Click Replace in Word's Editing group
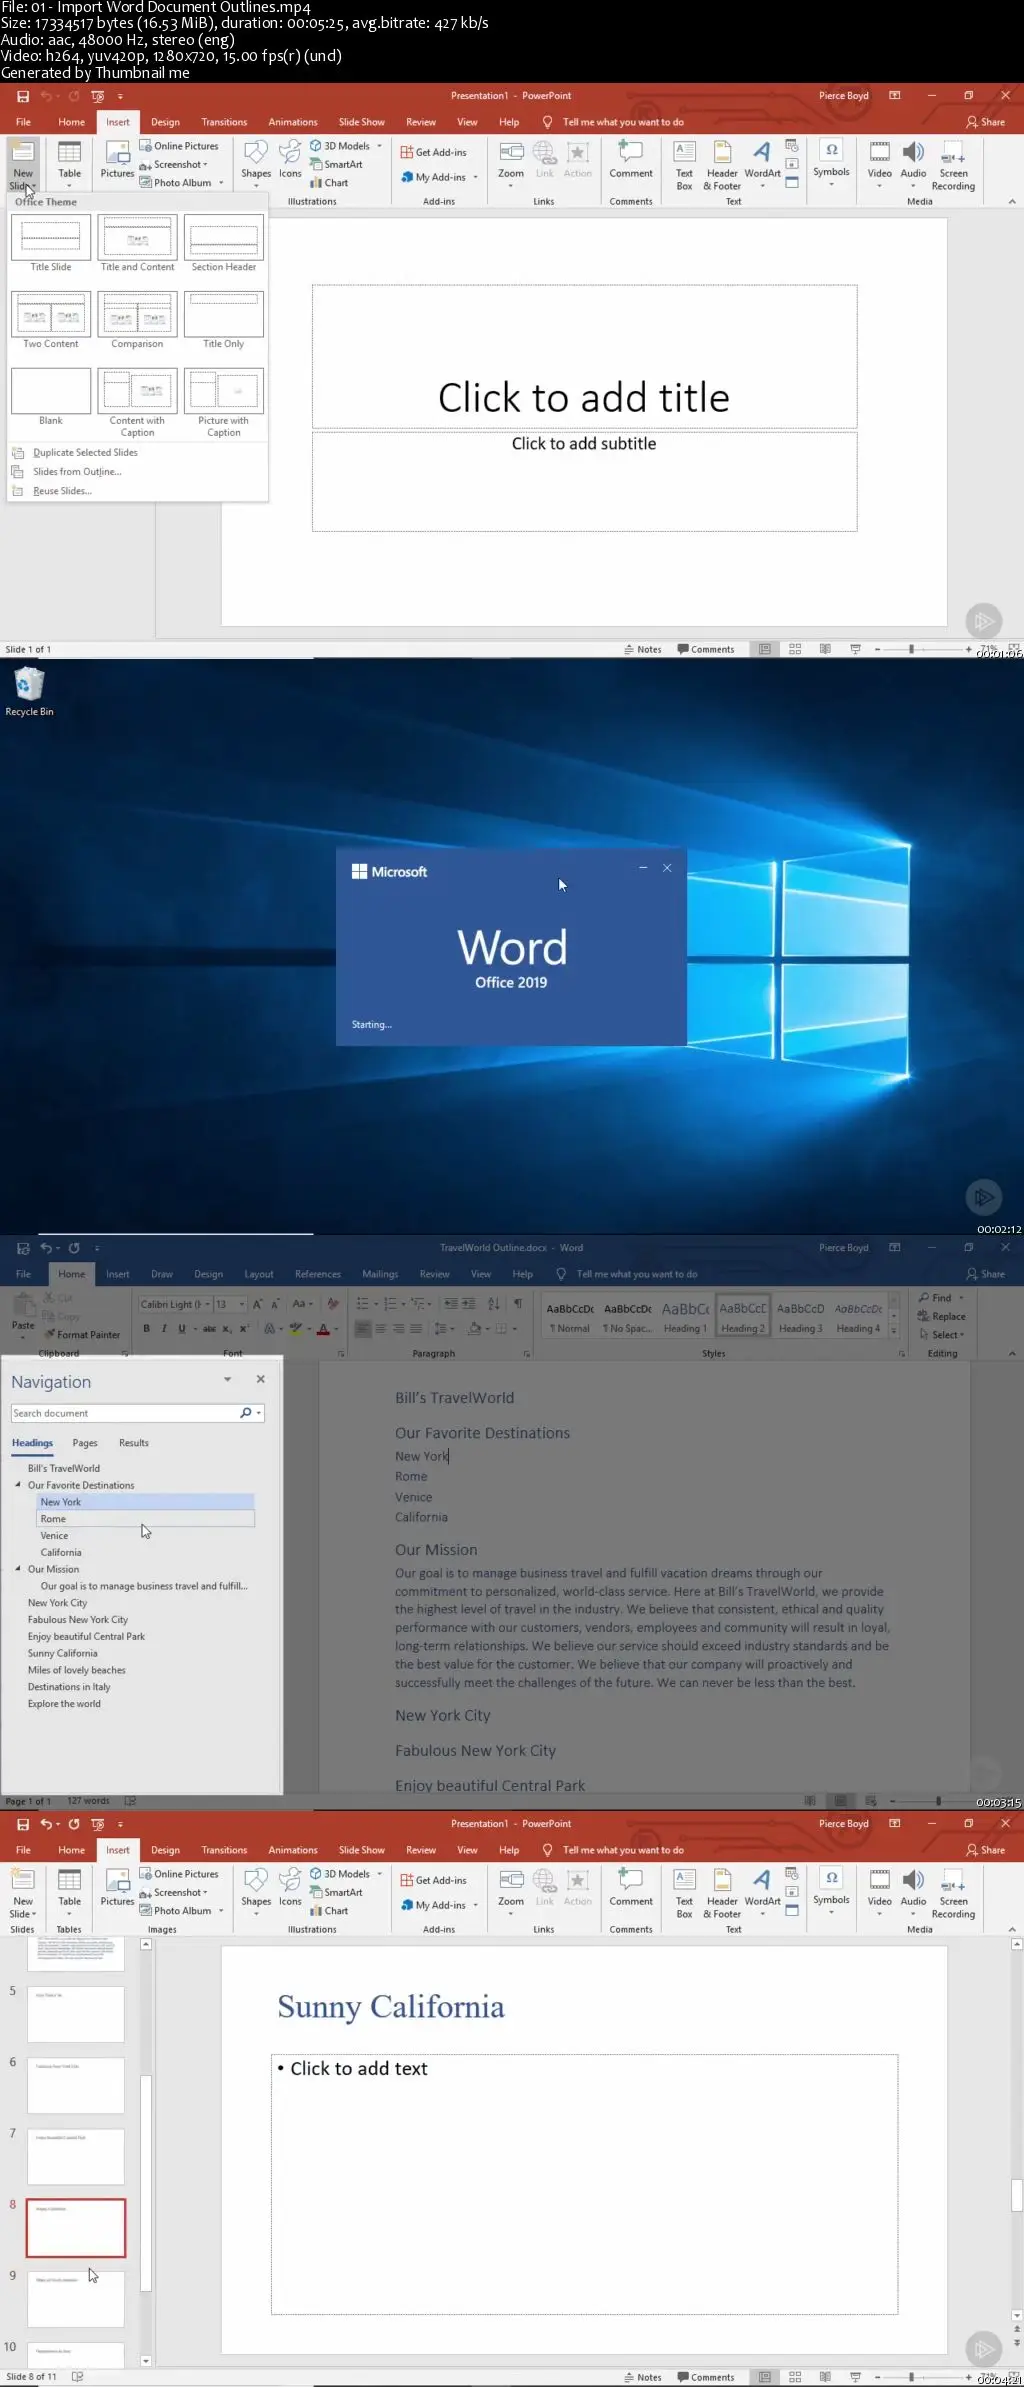 942,1316
